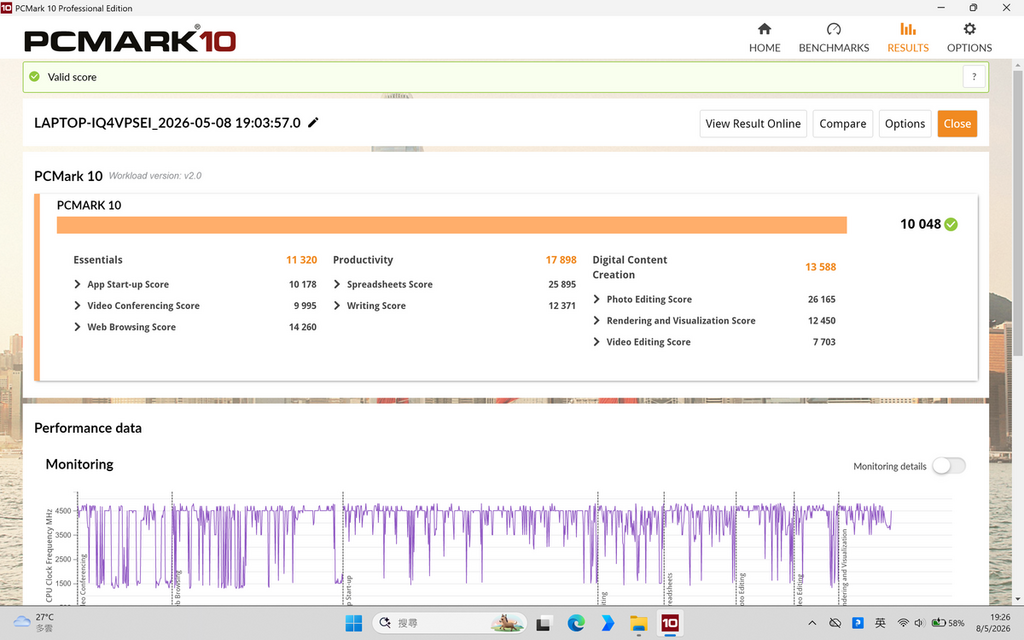Click the volume speaker tray icon
The height and width of the screenshot is (640, 1024).
[x=919, y=623]
